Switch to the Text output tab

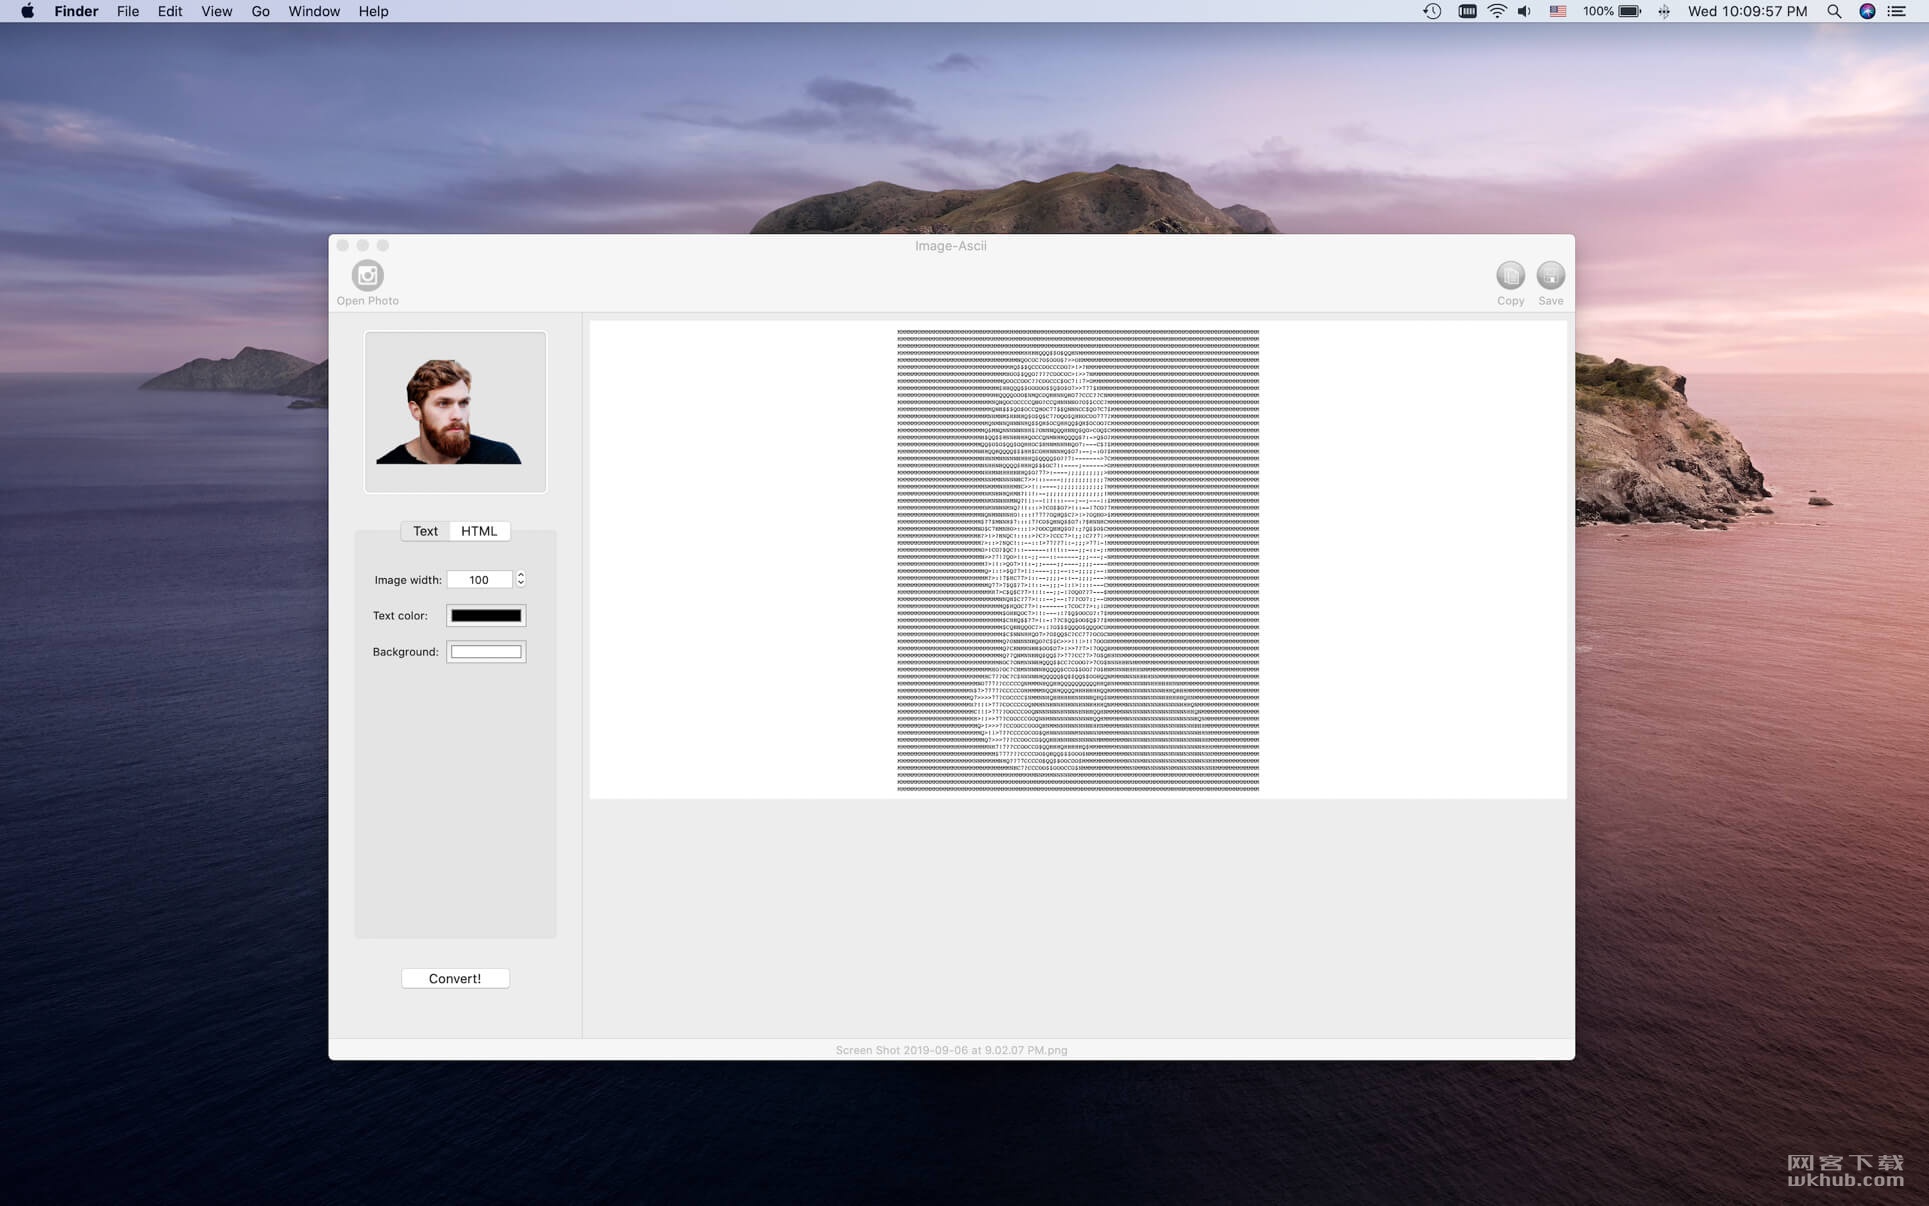tap(425, 531)
